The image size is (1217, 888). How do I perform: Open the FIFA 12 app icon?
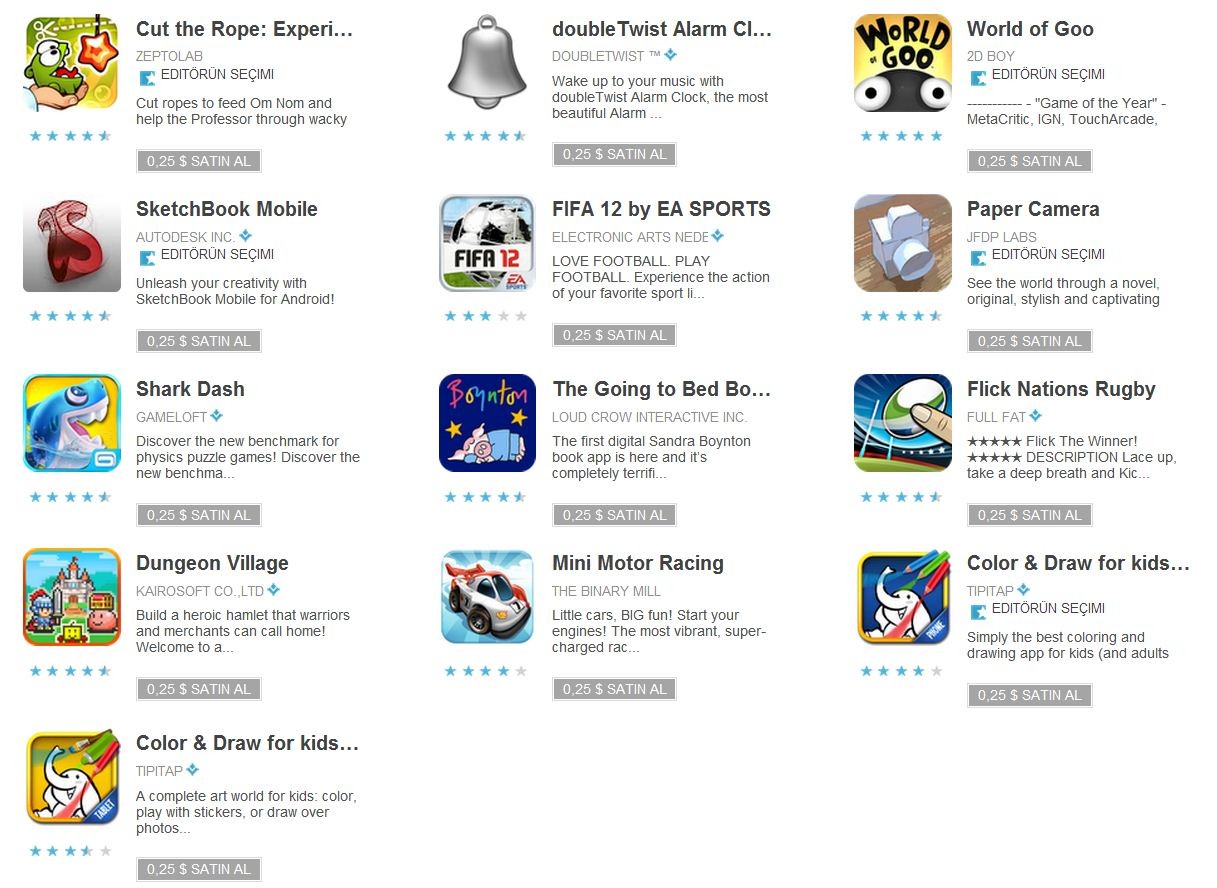click(487, 243)
